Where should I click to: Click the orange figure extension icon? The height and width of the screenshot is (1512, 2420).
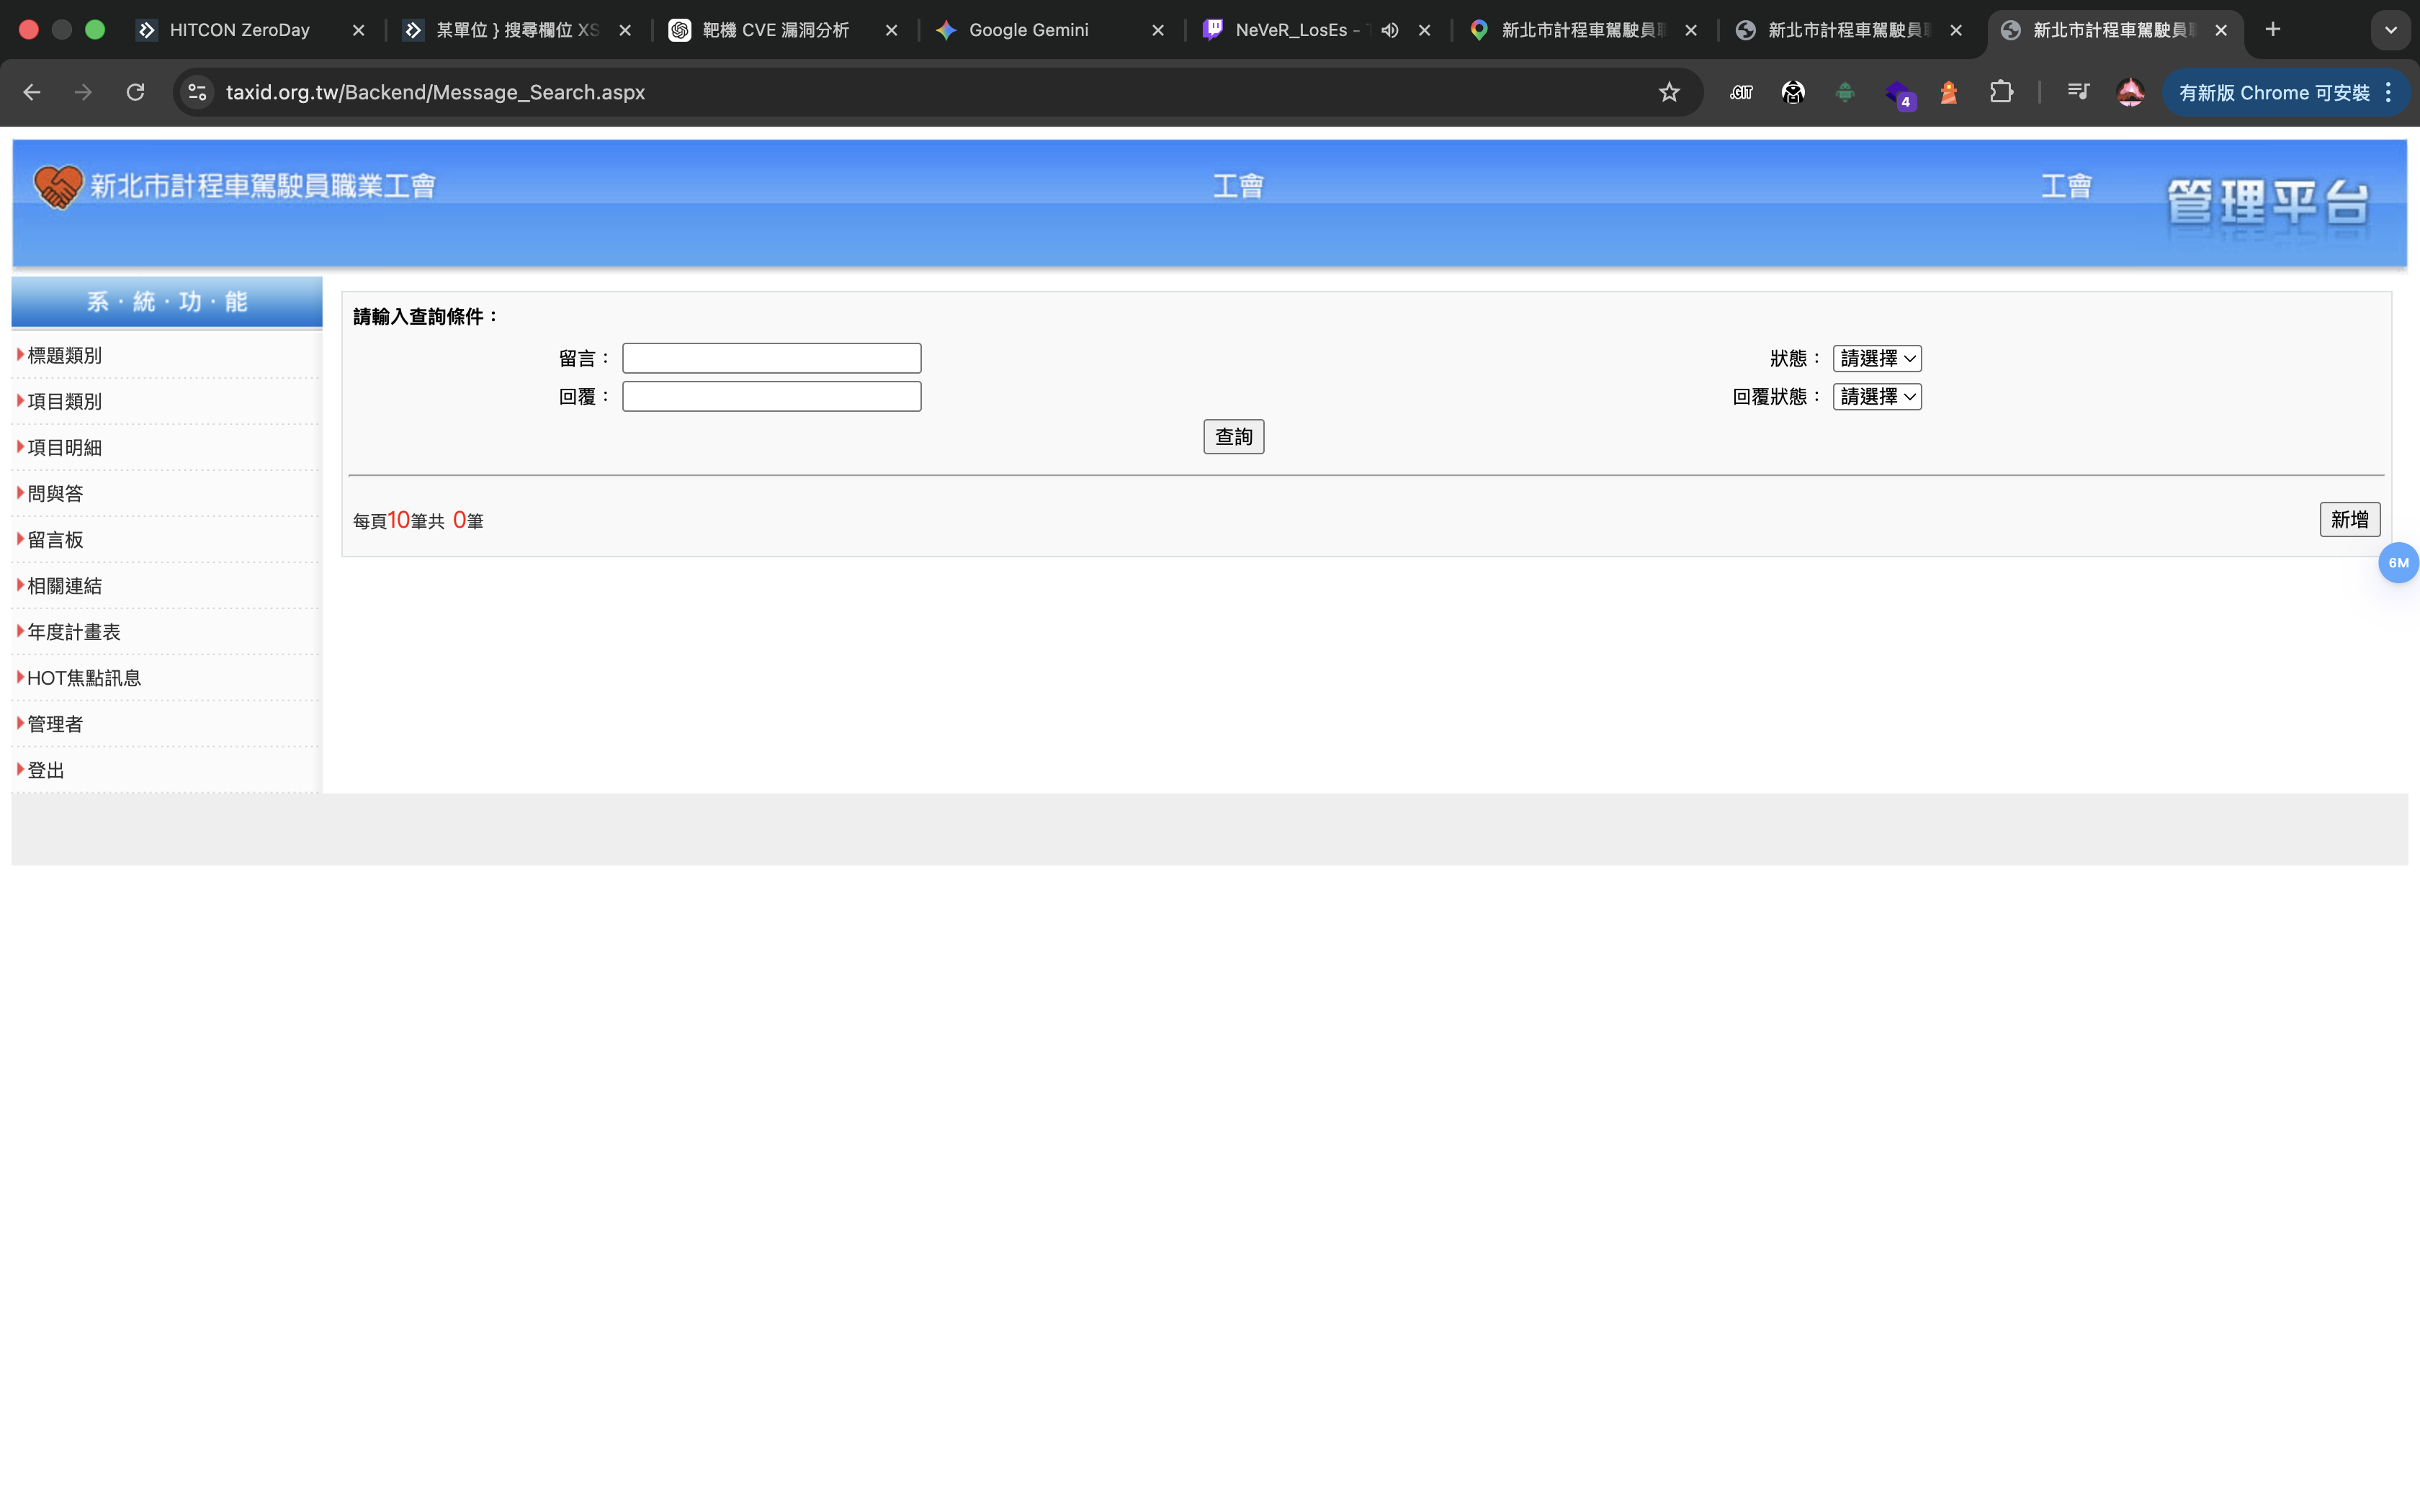pos(1949,92)
